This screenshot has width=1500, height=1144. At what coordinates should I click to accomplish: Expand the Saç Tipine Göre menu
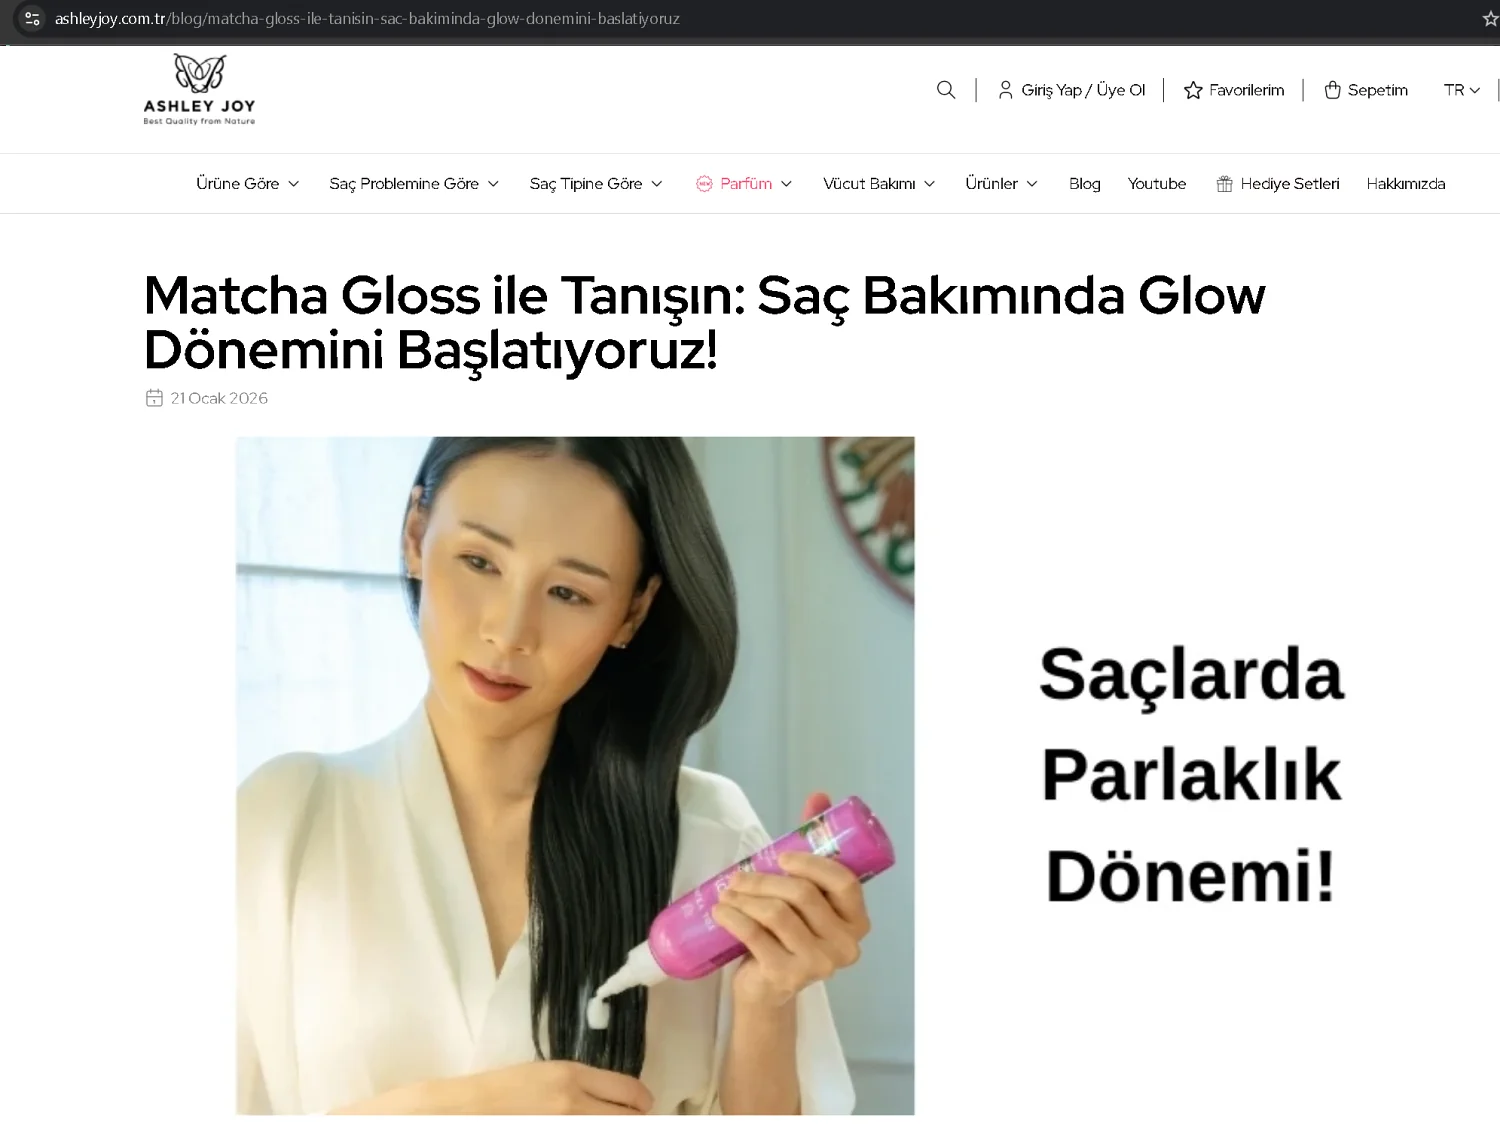pos(596,184)
